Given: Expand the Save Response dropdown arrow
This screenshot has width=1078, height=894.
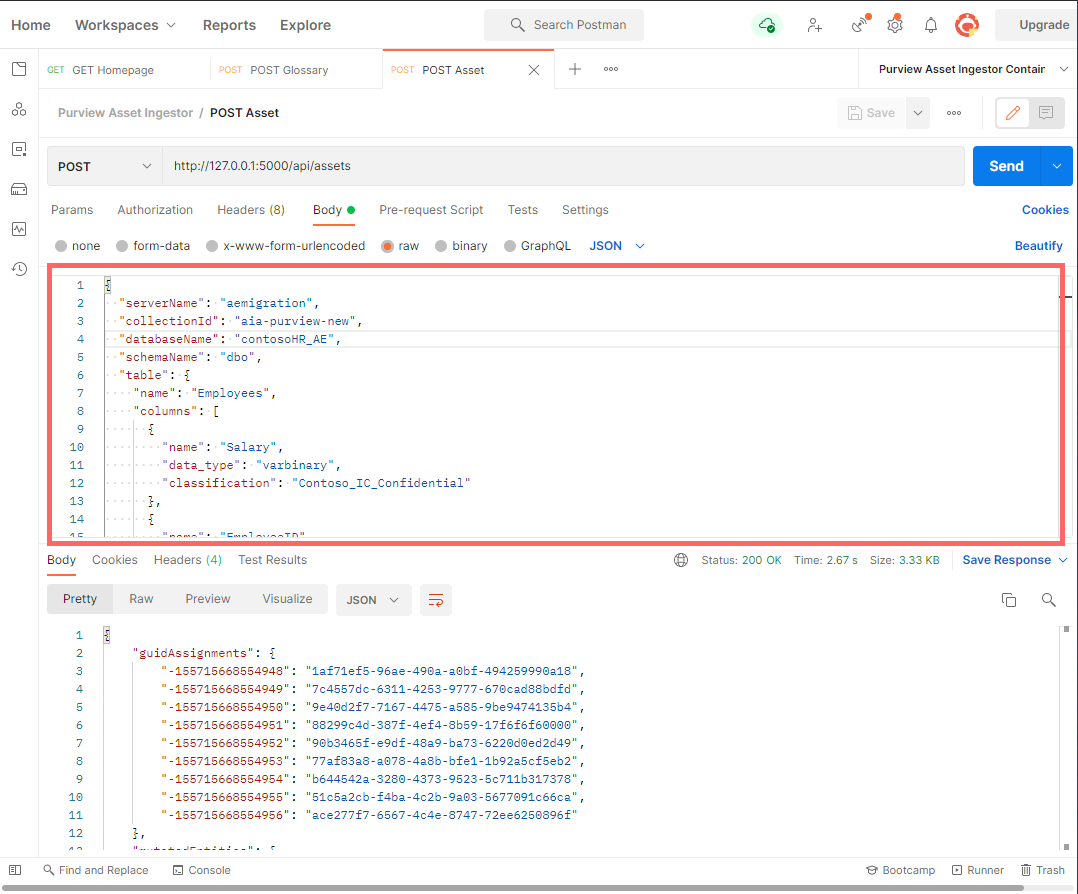Looking at the screenshot, I should coord(1063,560).
